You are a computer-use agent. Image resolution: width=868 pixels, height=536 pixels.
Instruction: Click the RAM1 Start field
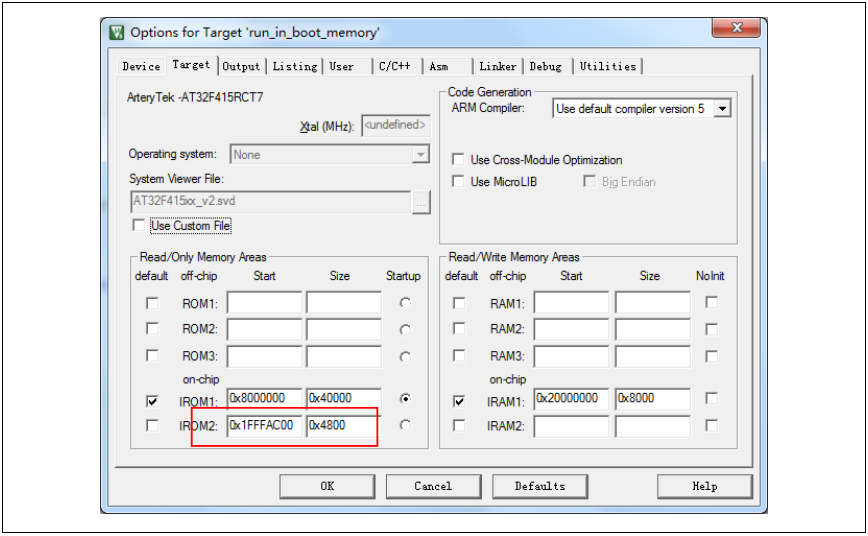point(571,303)
